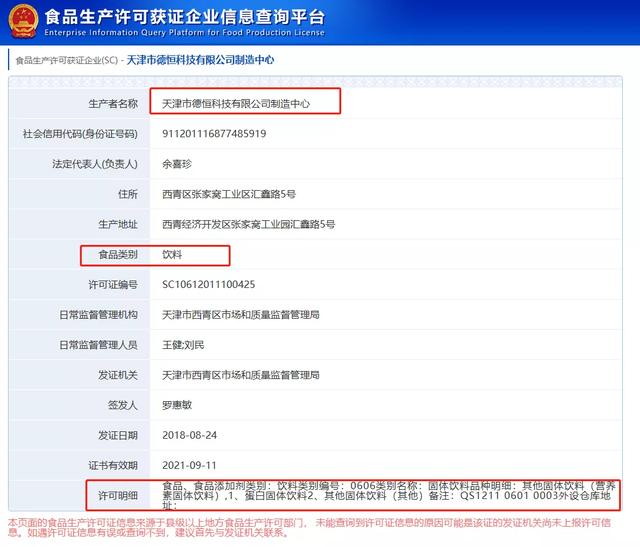Screen dimensions: 640x547
Task: Select legal representative name 余喜珍
Action: [177, 164]
